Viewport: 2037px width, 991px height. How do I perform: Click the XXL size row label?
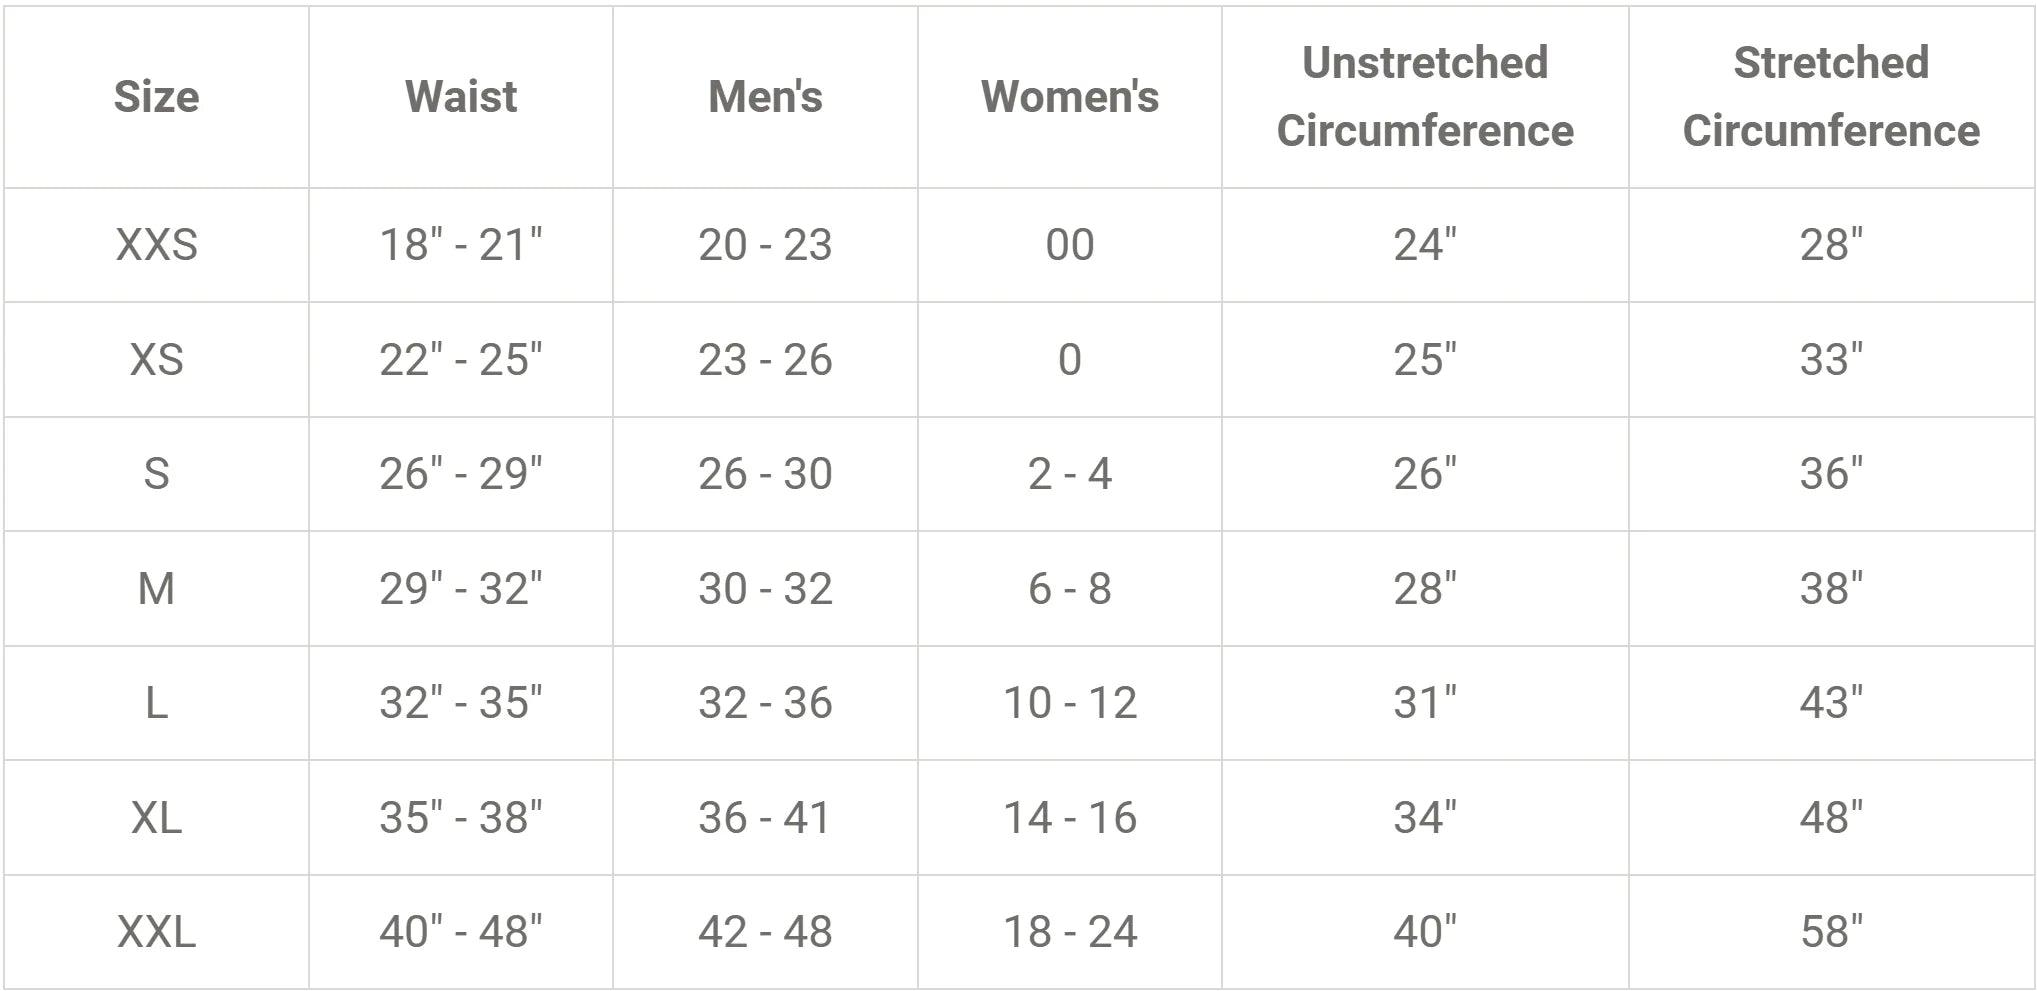[156, 932]
